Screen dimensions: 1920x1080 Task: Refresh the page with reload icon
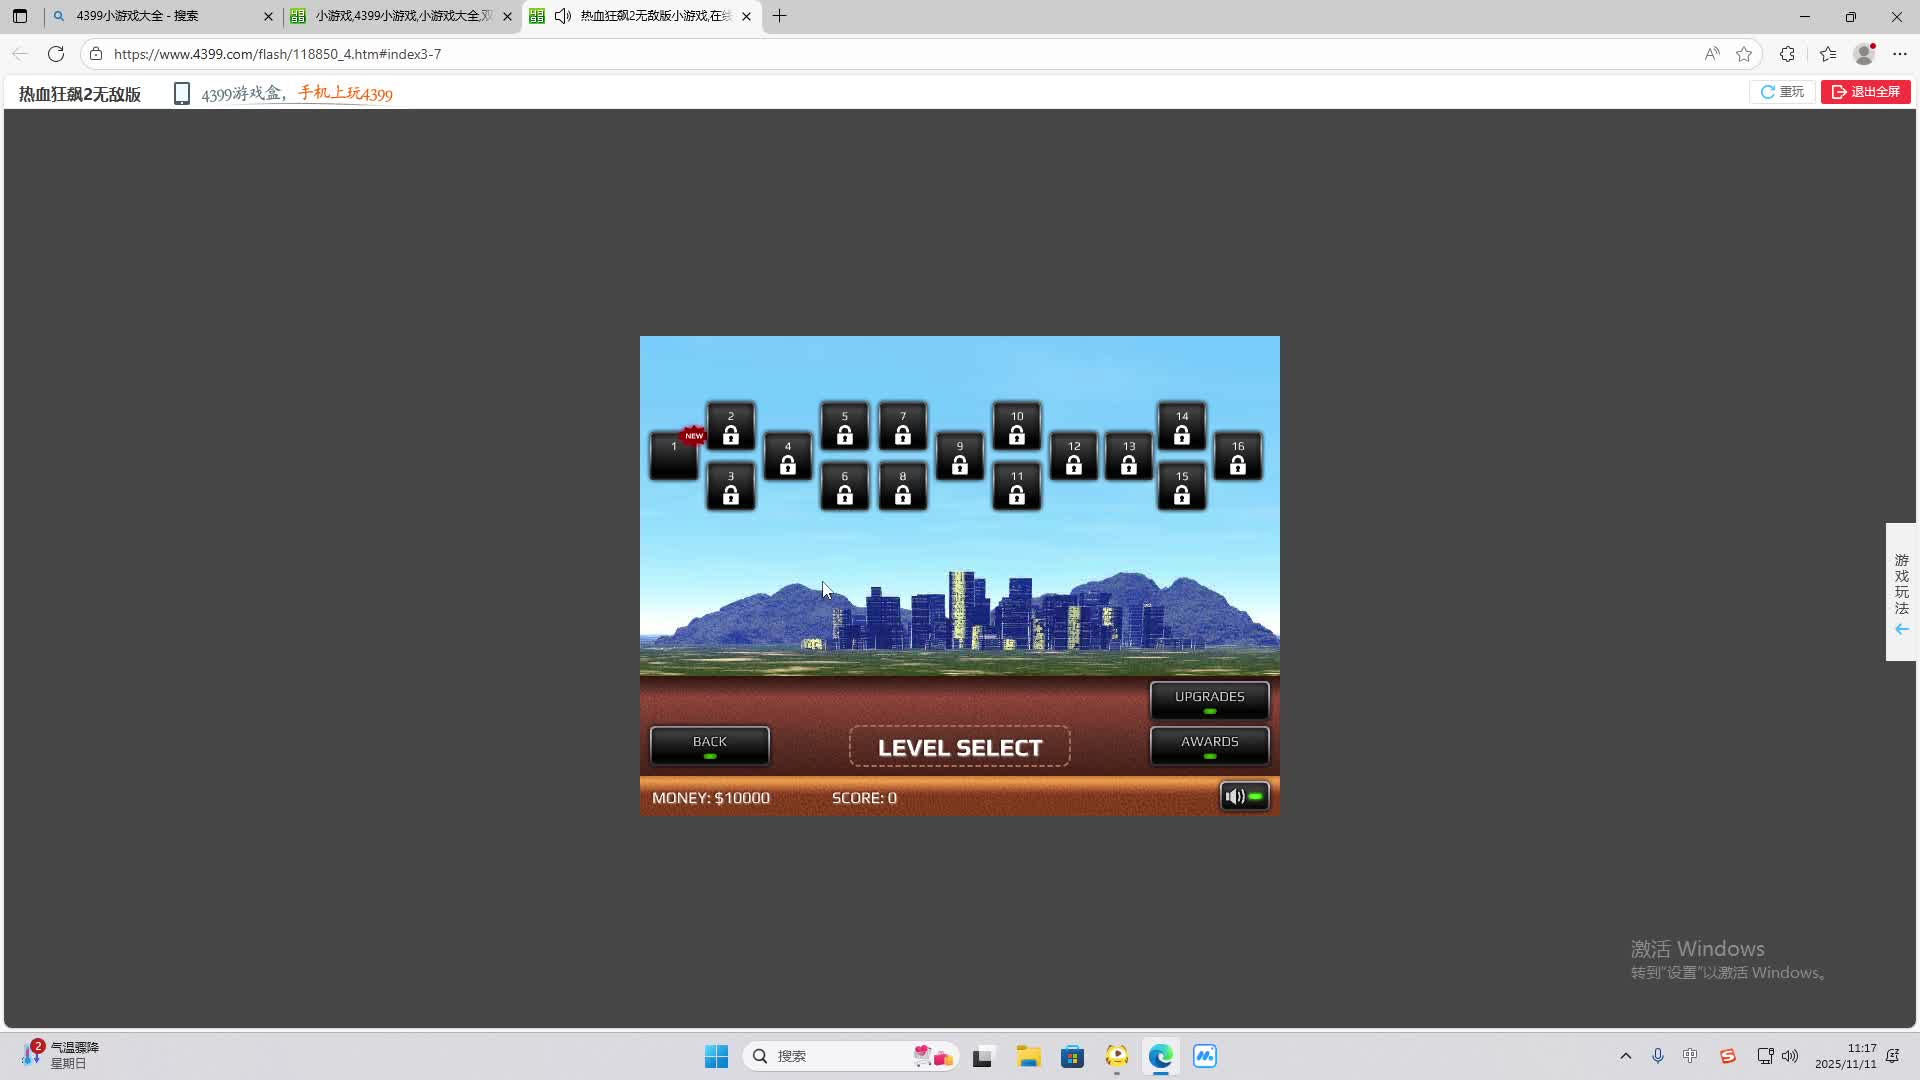click(56, 54)
